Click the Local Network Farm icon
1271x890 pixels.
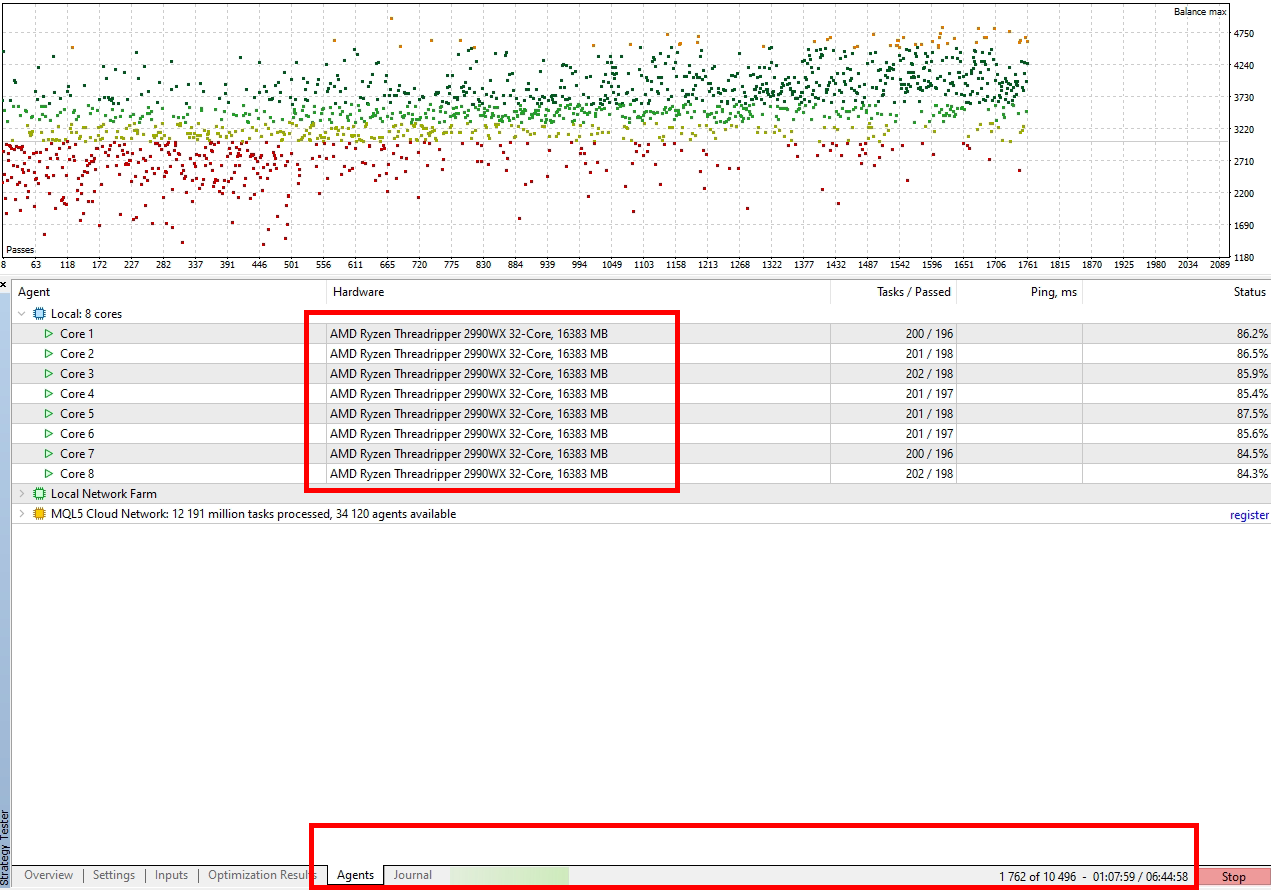click(x=40, y=494)
